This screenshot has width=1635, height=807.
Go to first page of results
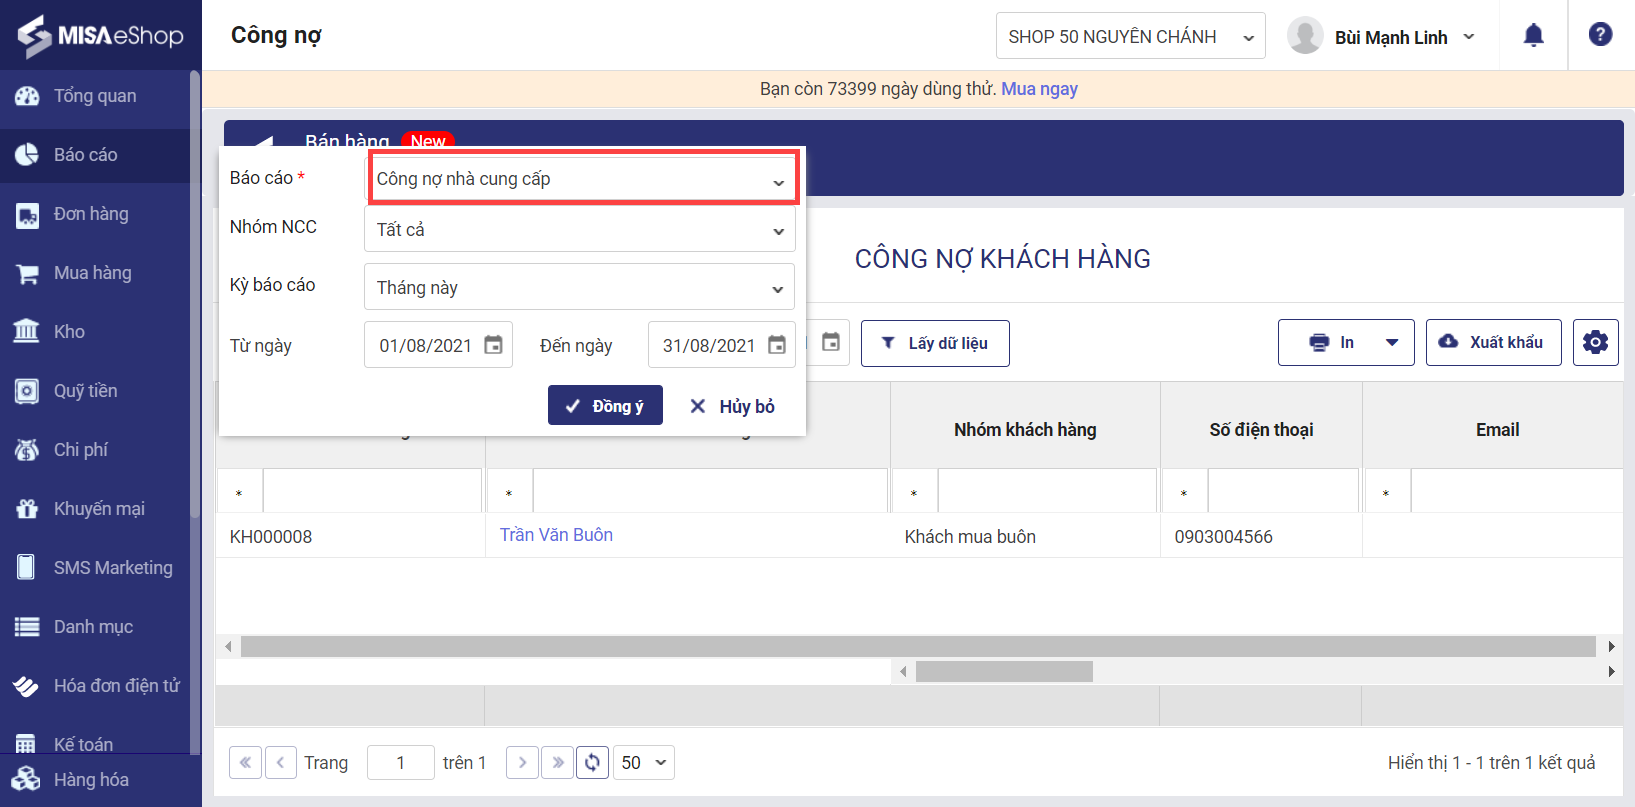tap(245, 763)
